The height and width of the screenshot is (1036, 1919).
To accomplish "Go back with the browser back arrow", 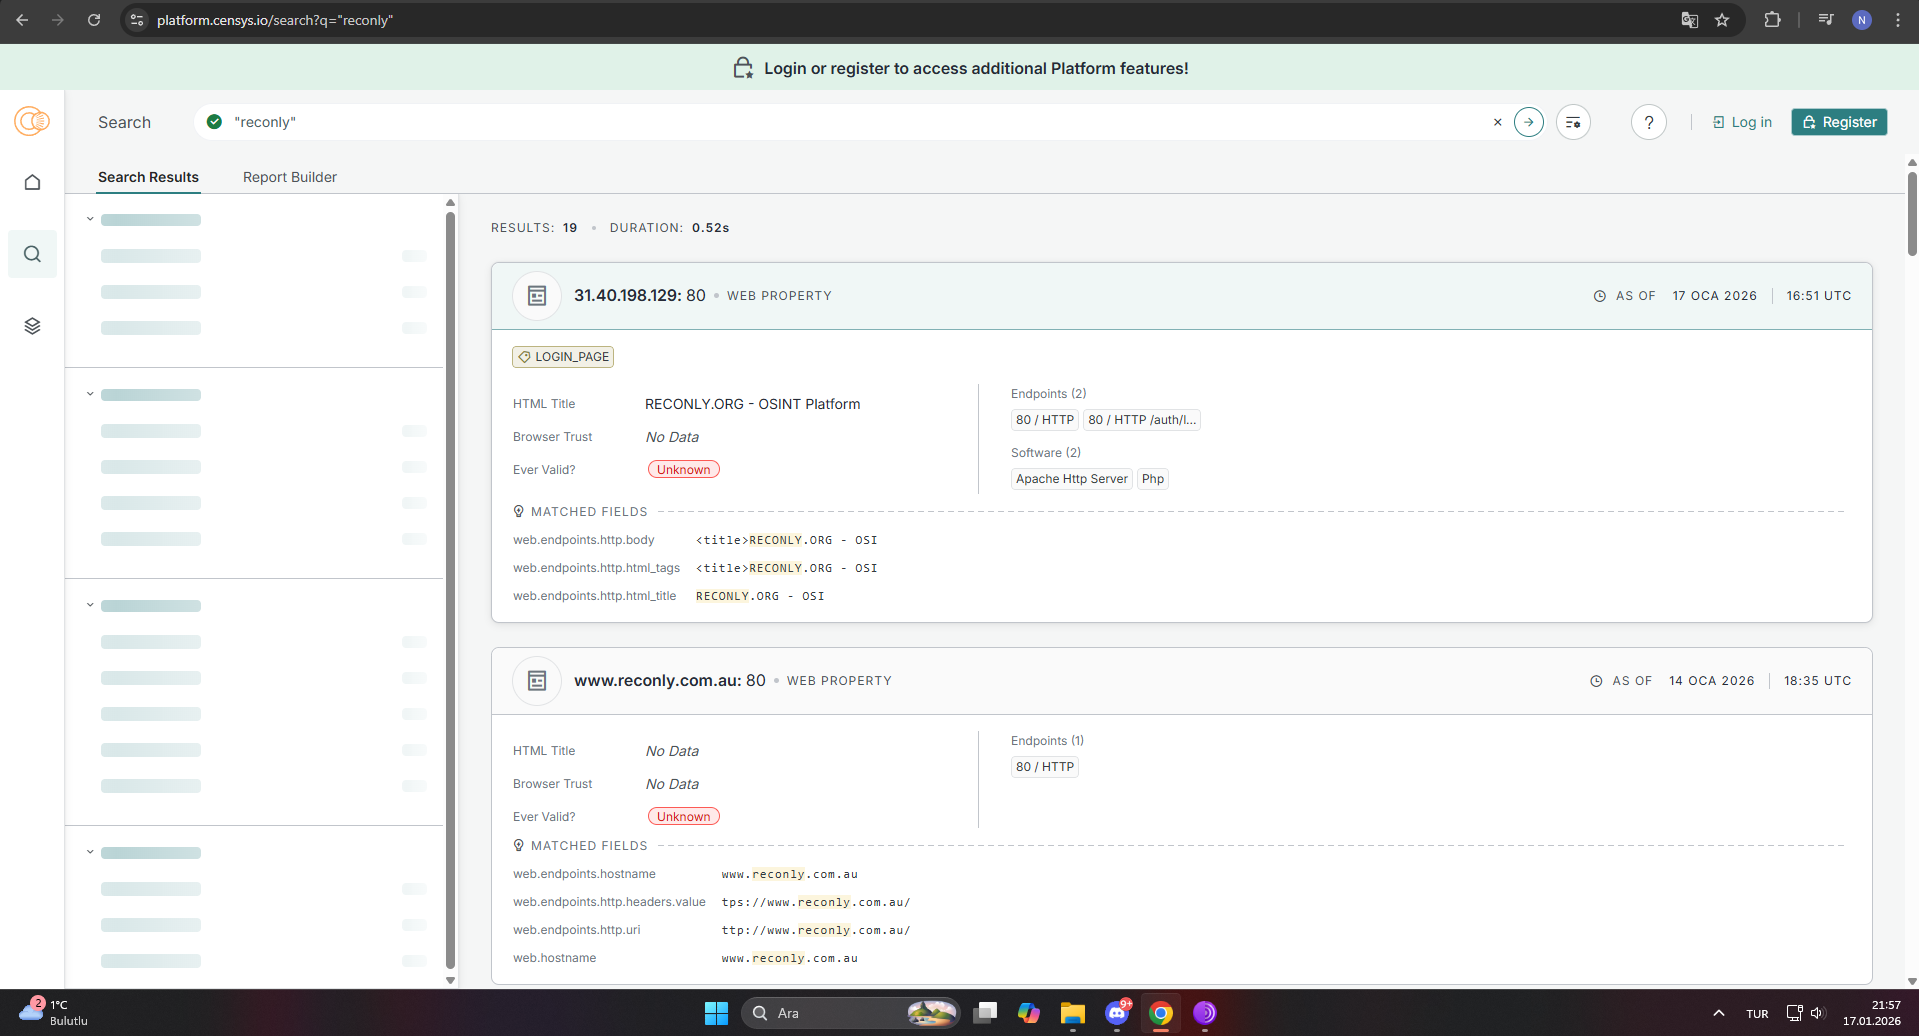I will (x=22, y=20).
